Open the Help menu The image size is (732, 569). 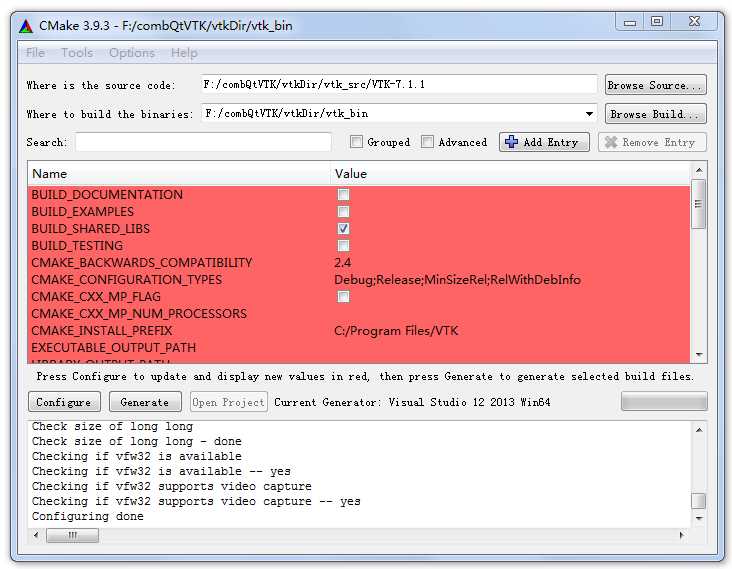(x=184, y=53)
